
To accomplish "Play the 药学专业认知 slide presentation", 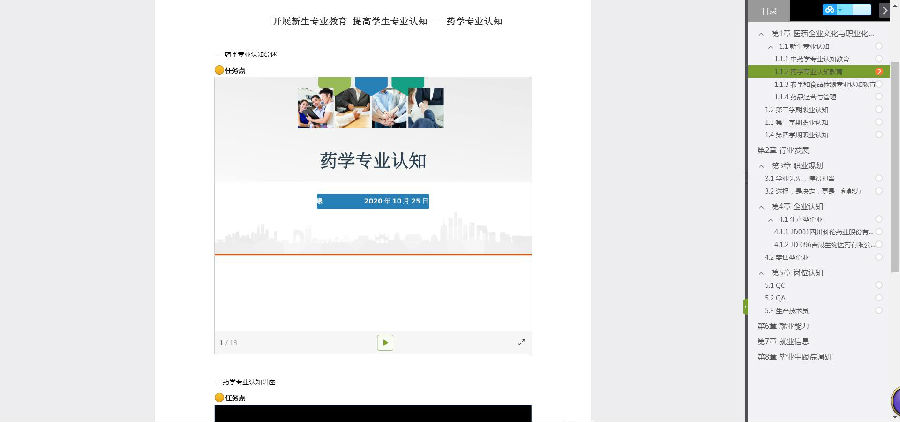I will tap(385, 343).
